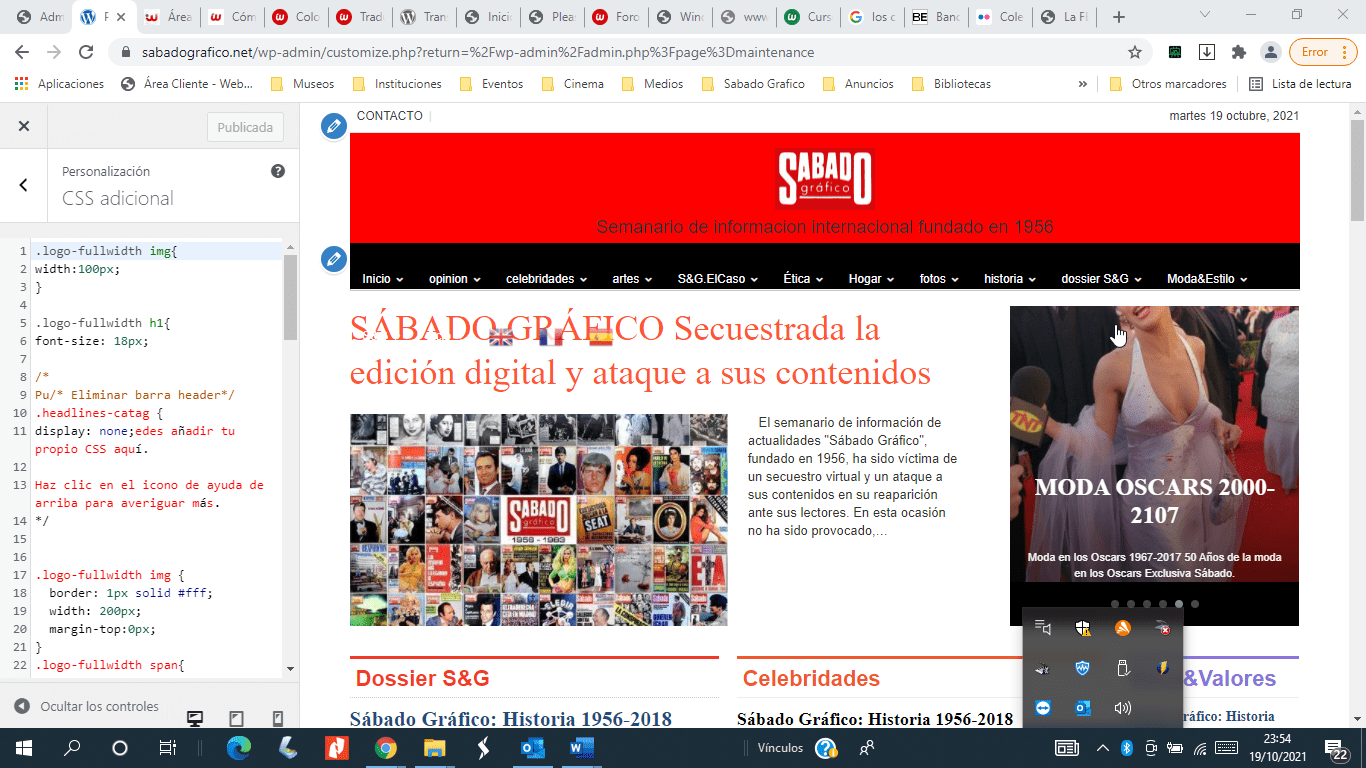
Task: Open File Explorer from the taskbar
Action: tap(434, 748)
